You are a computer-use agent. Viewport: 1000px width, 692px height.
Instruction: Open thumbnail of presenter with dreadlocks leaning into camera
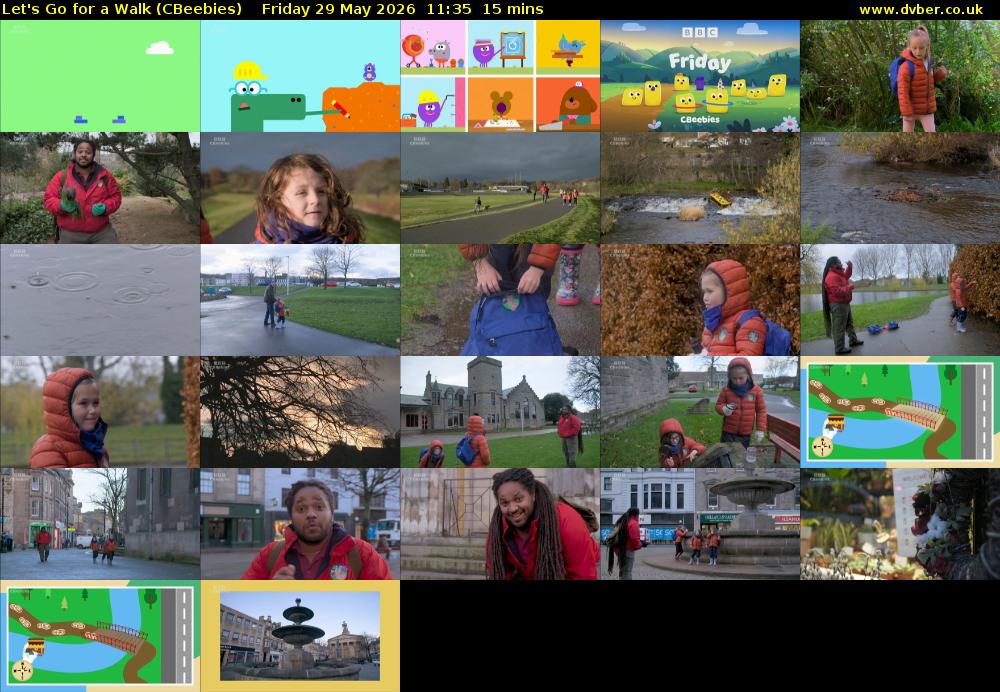pyautogui.click(x=500, y=524)
